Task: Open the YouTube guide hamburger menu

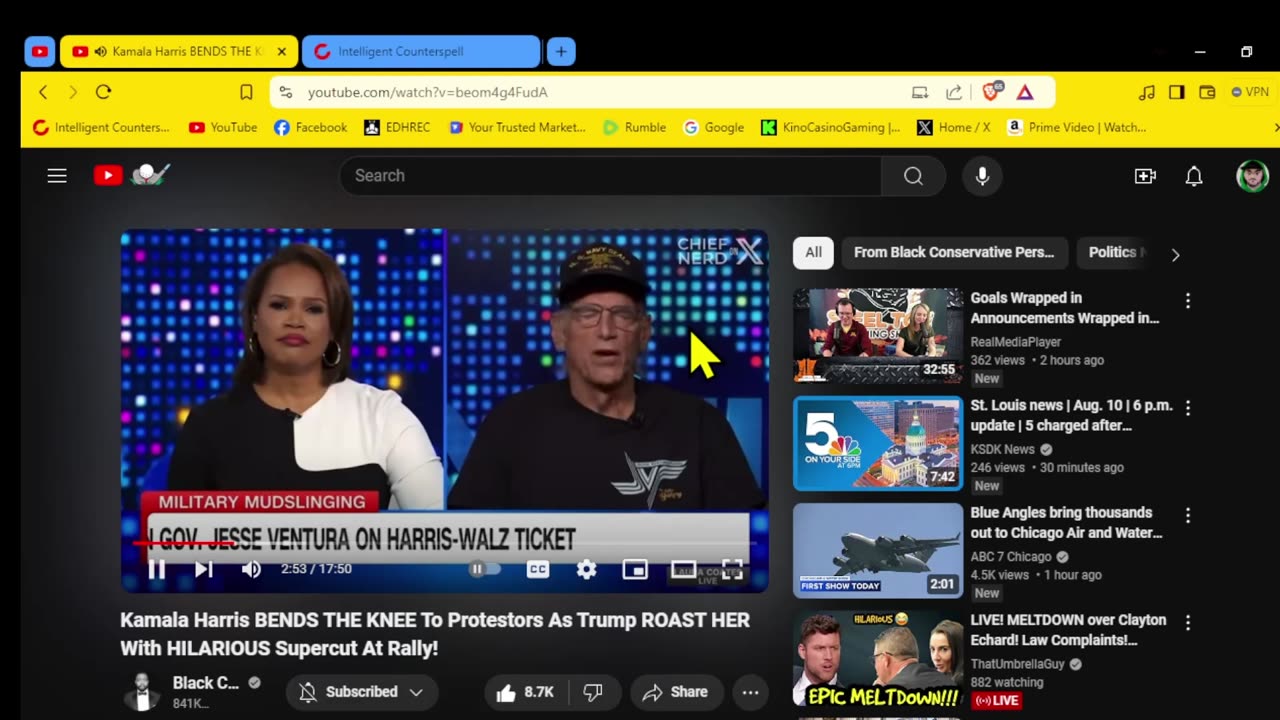Action: (x=57, y=176)
